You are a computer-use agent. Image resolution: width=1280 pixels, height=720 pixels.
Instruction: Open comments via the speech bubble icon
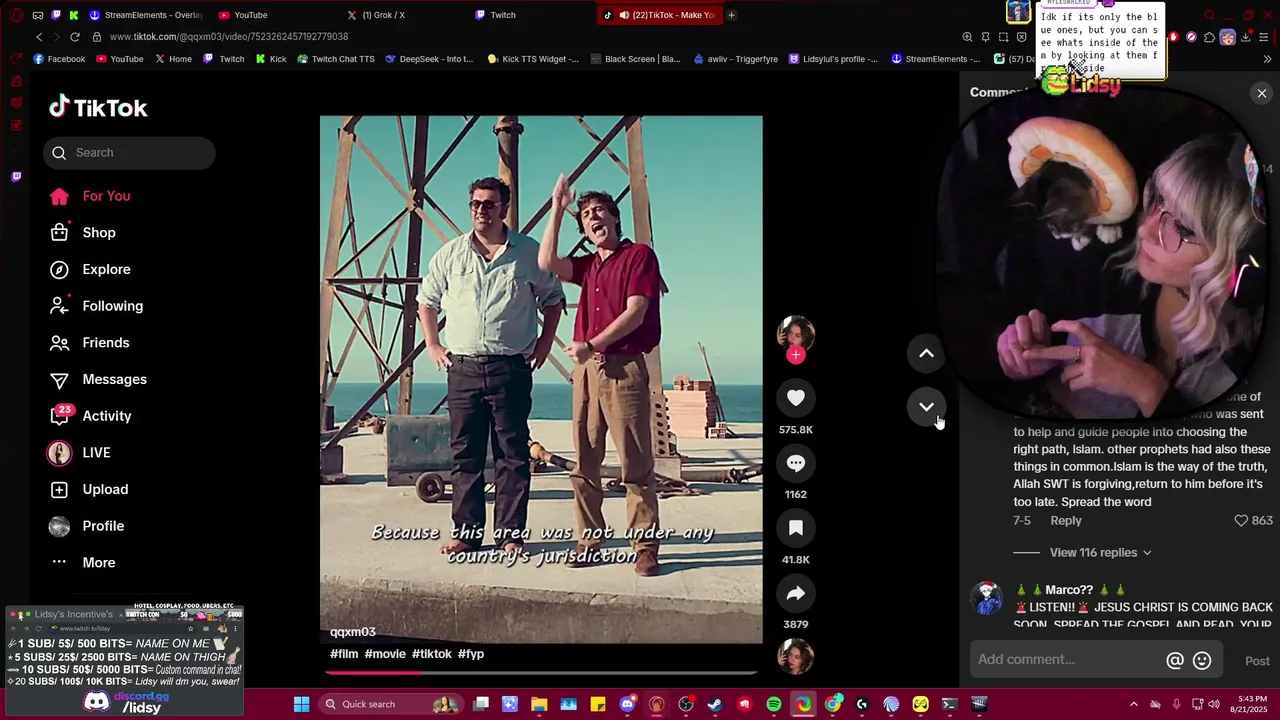(796, 463)
